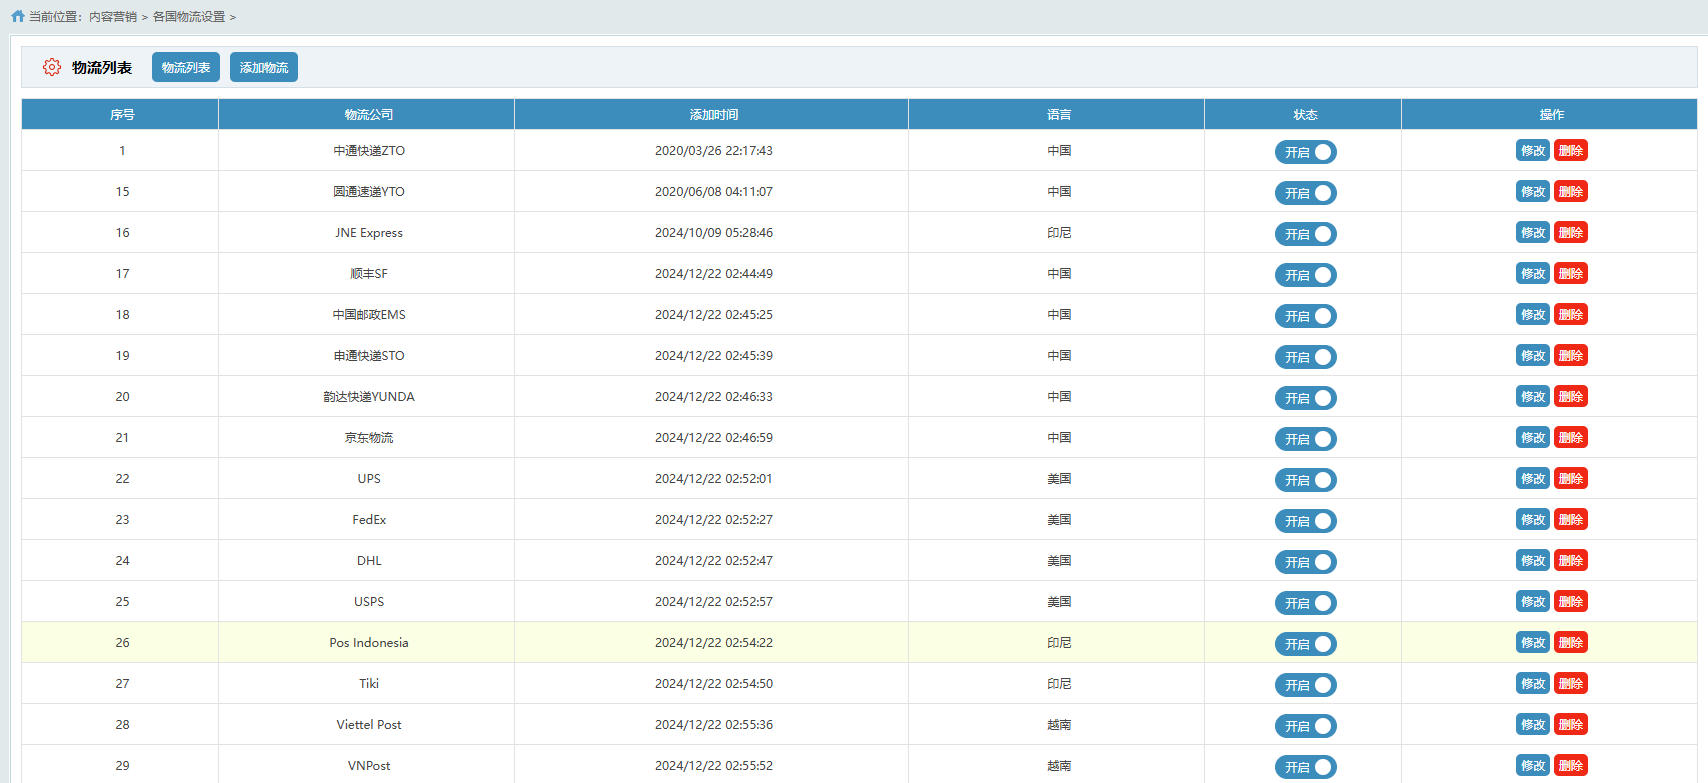Open the 物流列表 tab button

pos(186,67)
